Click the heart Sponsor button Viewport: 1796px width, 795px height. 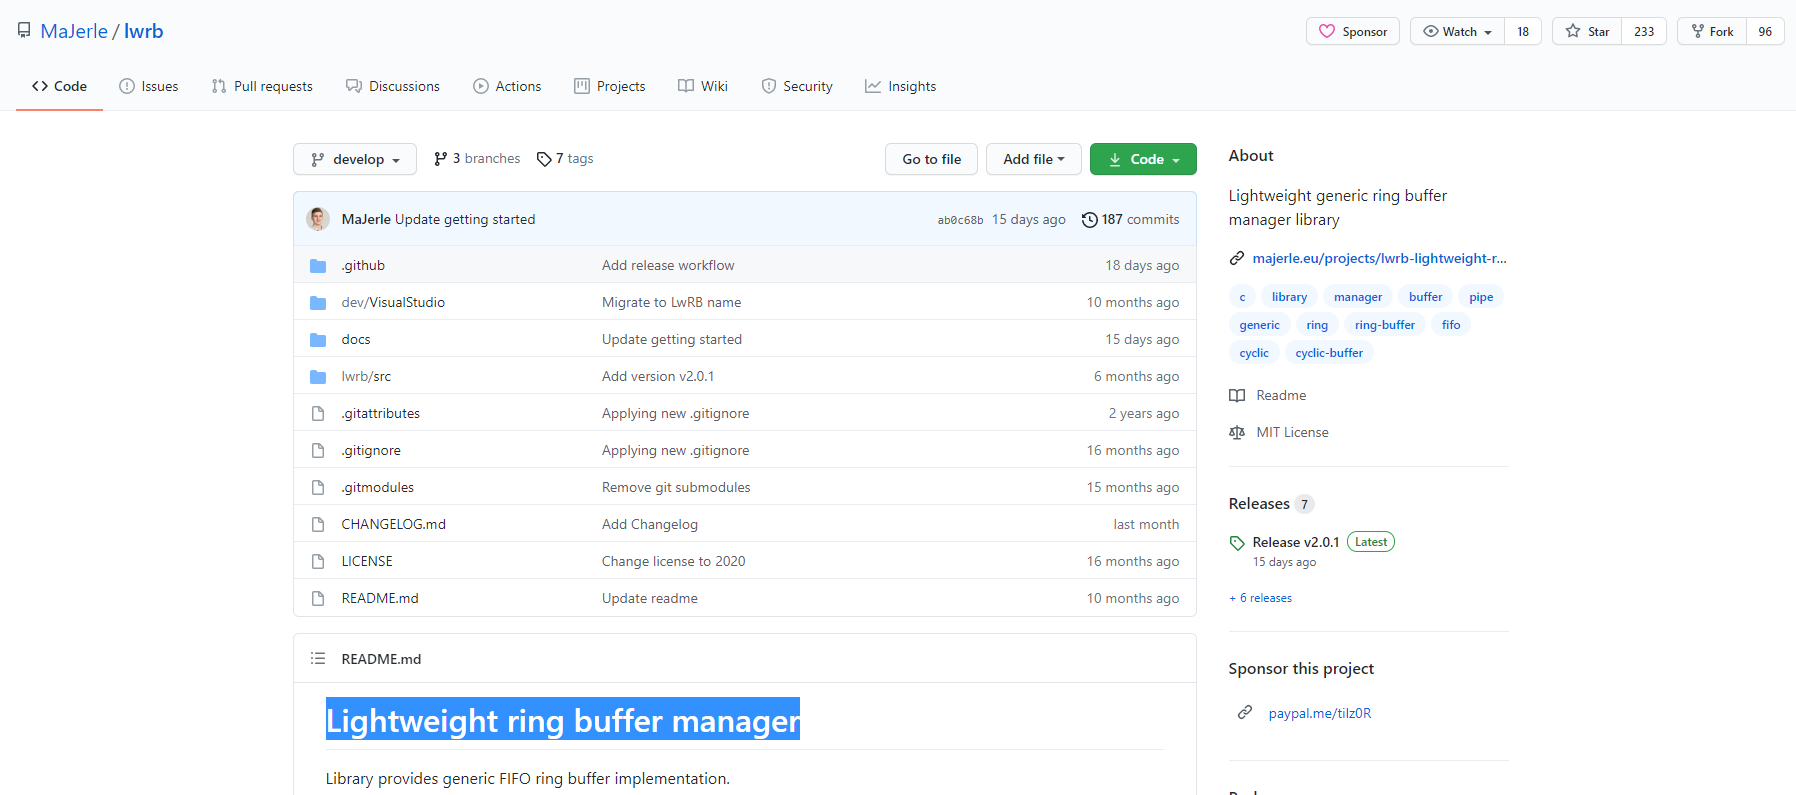(x=1352, y=31)
